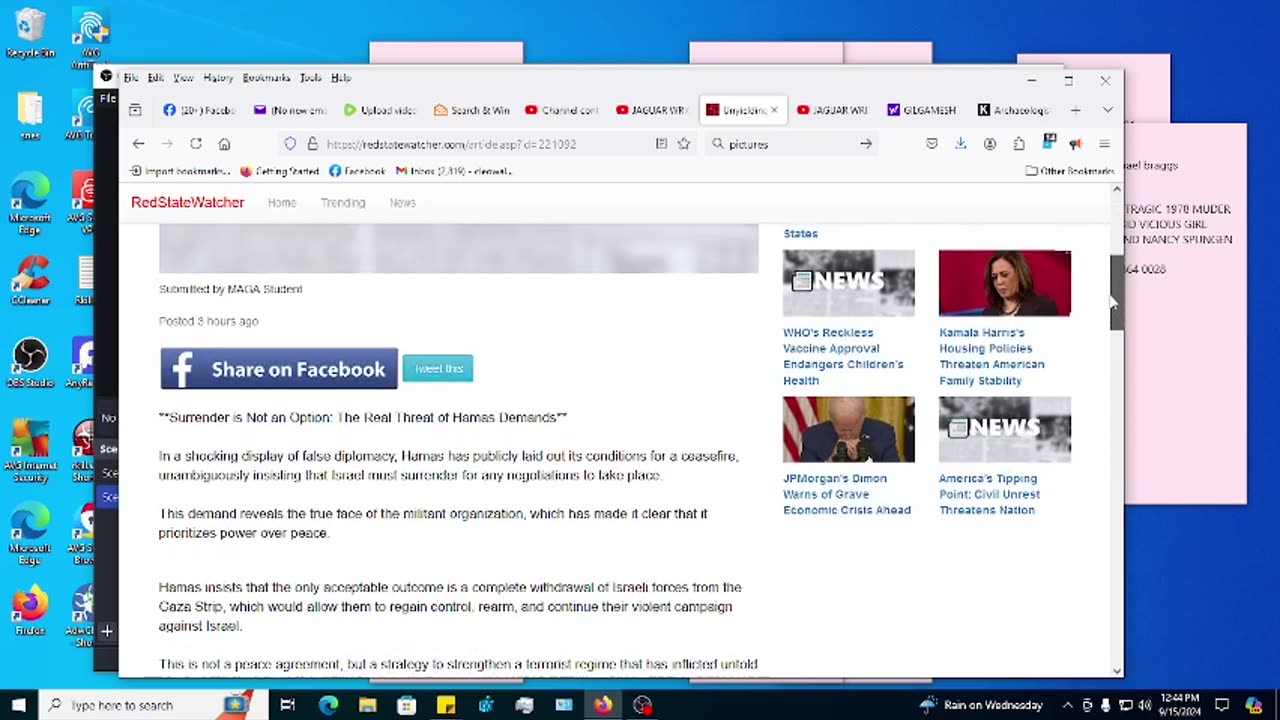The width and height of the screenshot is (1280, 720).
Task: Select the Firefox icon on the taskbar
Action: click(x=603, y=705)
